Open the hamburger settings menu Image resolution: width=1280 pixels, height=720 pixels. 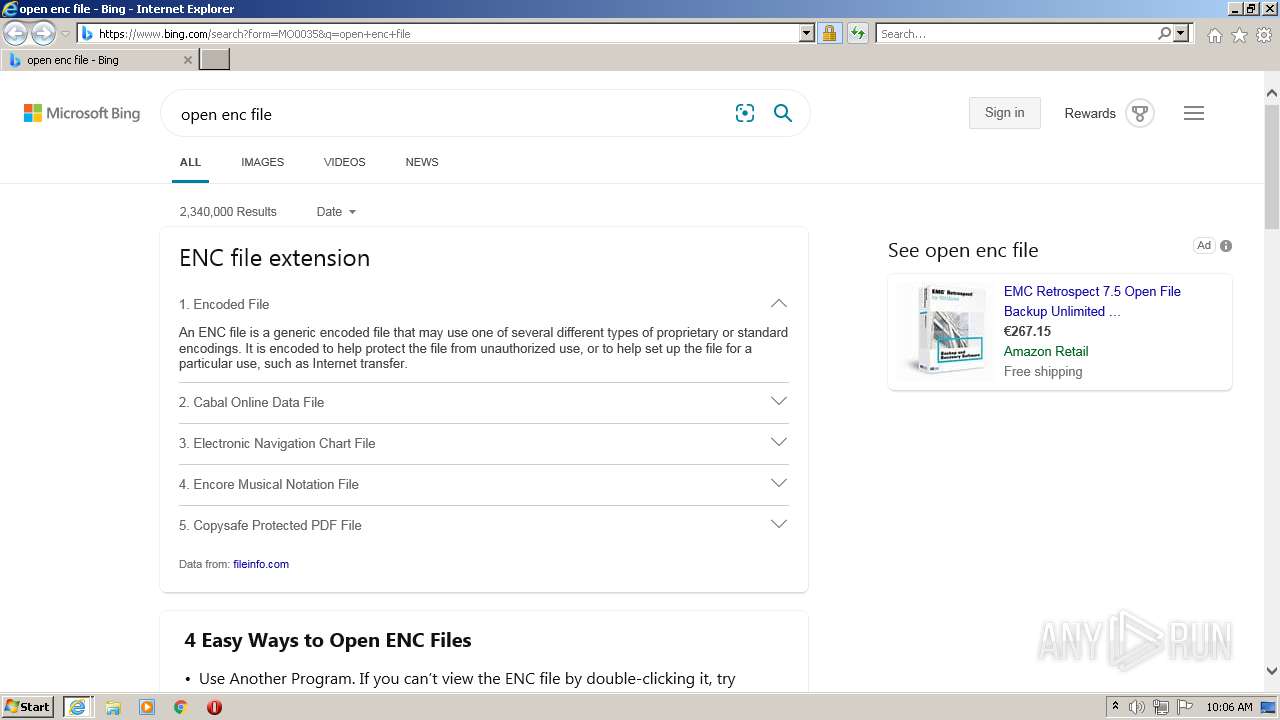1194,113
